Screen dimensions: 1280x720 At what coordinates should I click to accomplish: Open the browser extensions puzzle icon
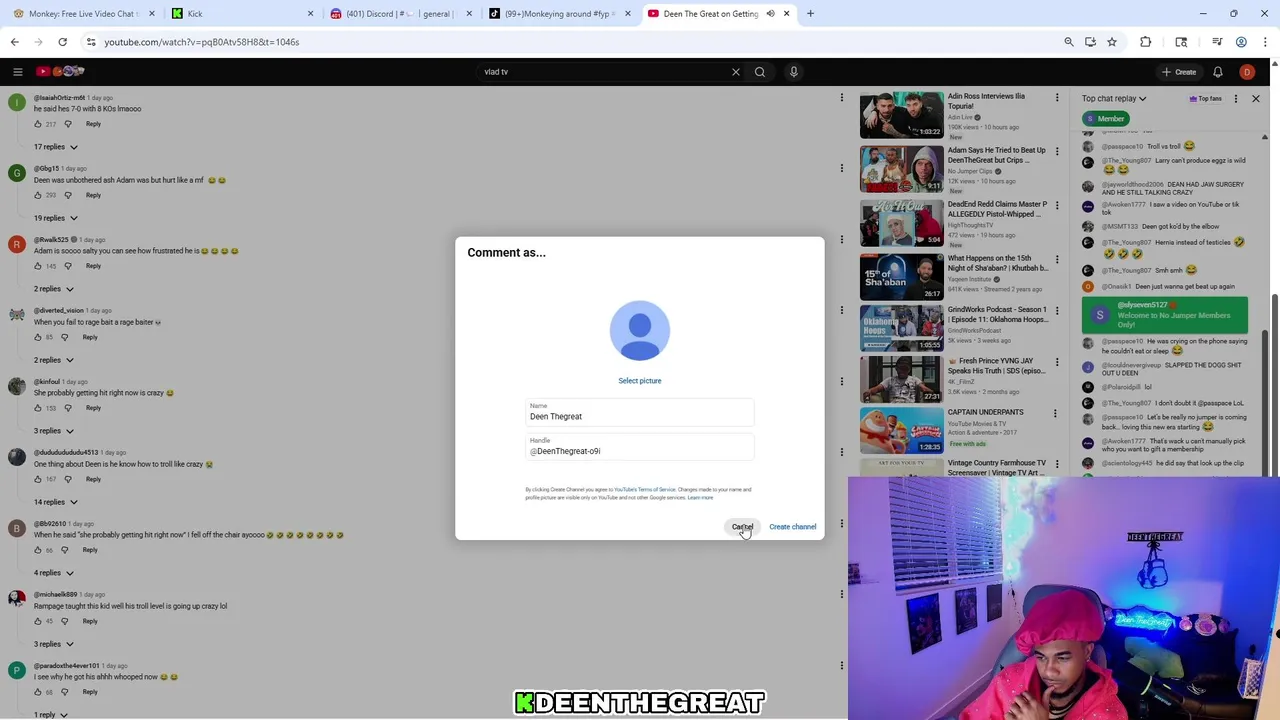click(x=1146, y=42)
